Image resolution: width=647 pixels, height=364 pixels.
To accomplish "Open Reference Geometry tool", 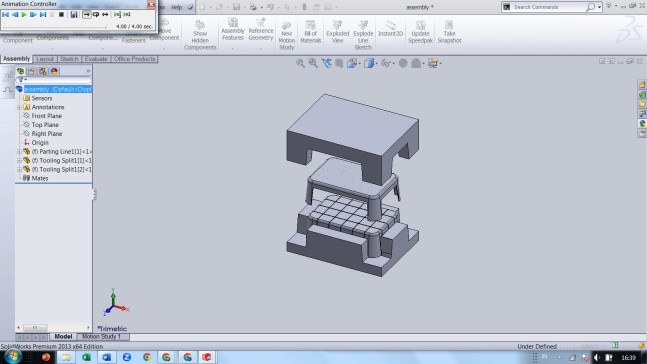I will point(261,30).
